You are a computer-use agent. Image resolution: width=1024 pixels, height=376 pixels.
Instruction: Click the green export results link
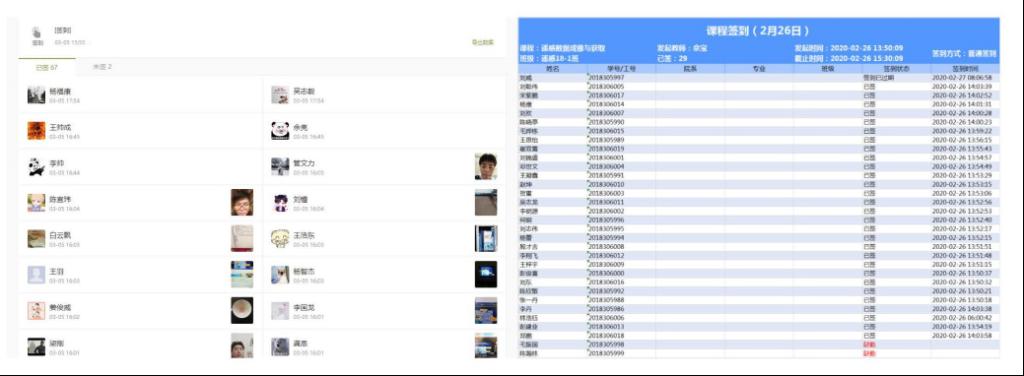coord(483,42)
